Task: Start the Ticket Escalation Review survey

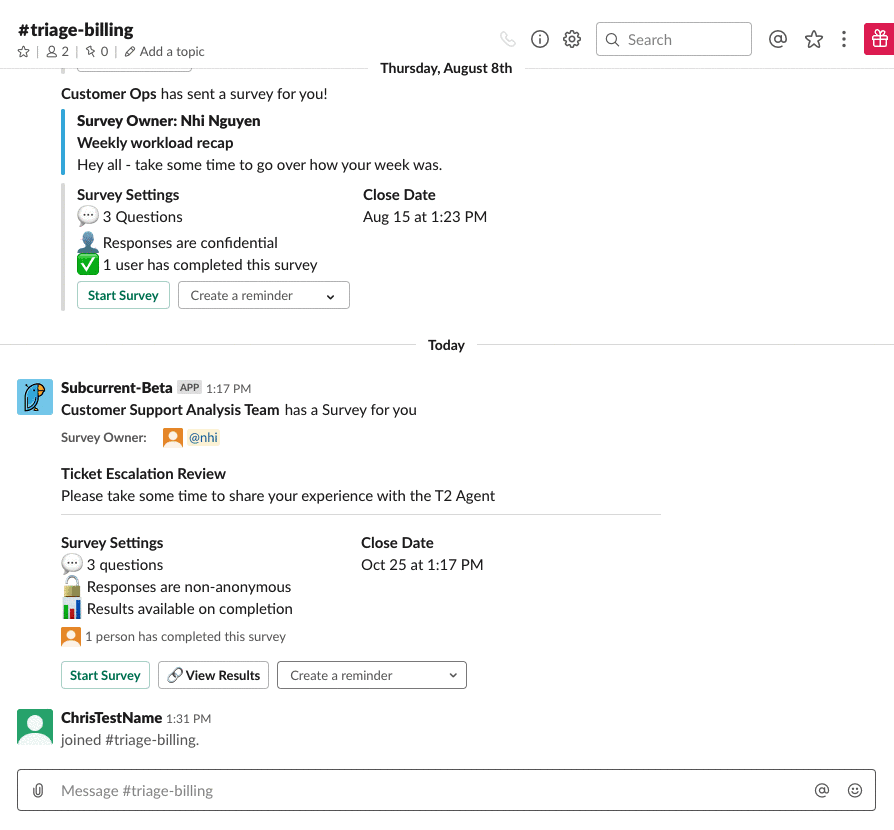Action: point(105,676)
